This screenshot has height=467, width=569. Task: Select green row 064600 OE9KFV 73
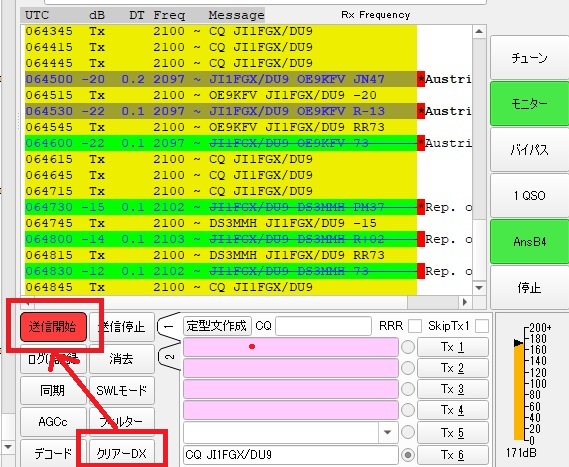221,143
